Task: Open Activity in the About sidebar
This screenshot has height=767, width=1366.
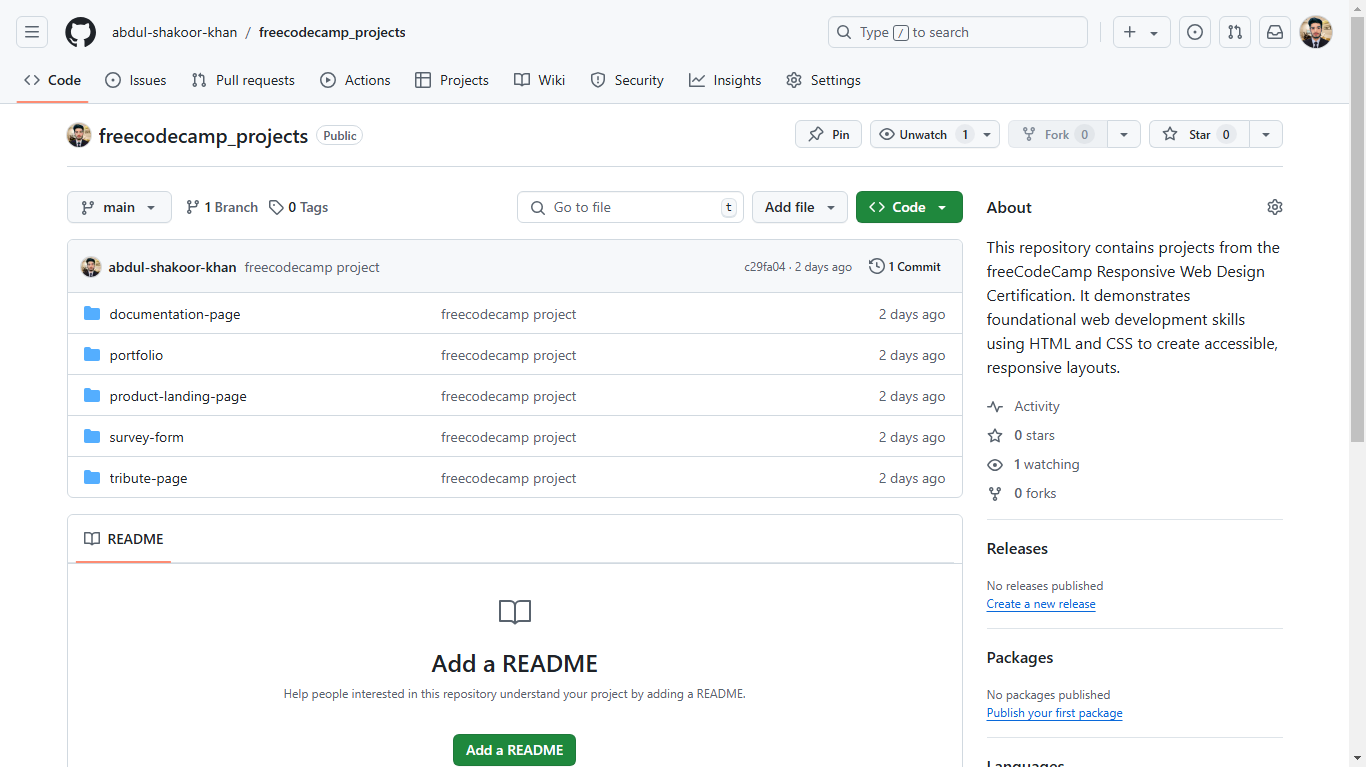Action: [x=1023, y=406]
